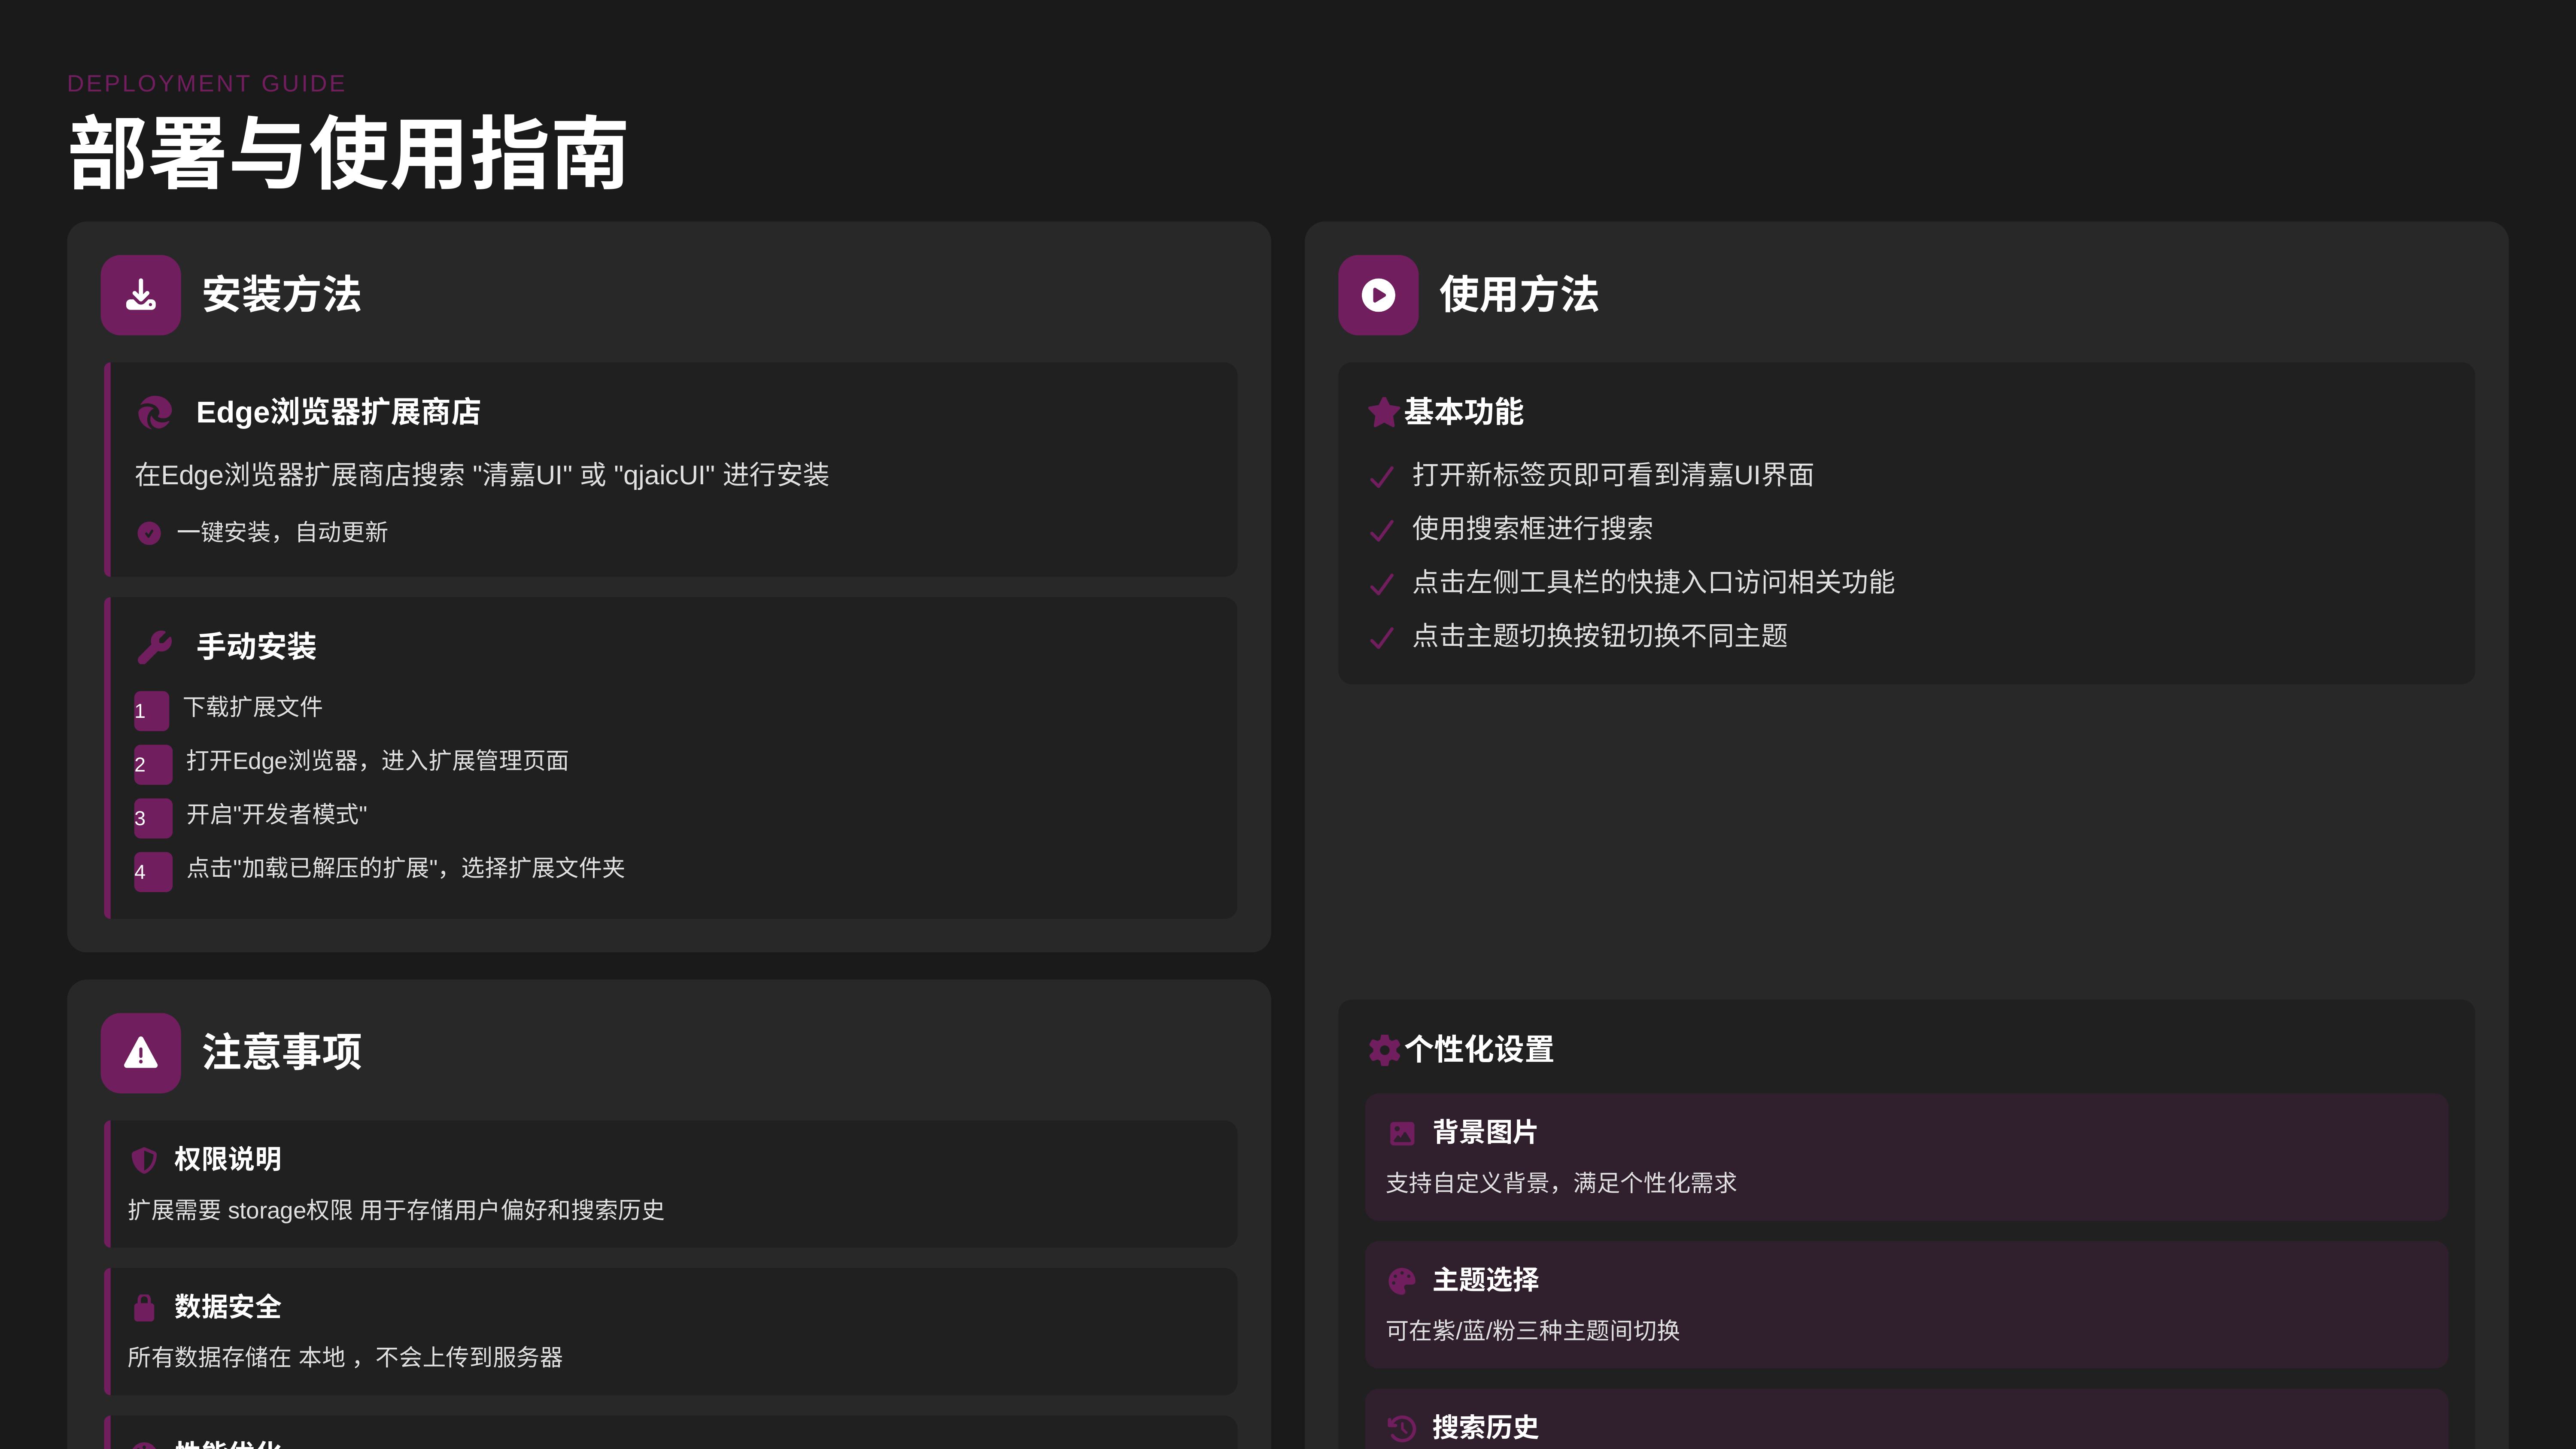
Task: Click the download icon beside 安装方法
Action: [x=140, y=294]
